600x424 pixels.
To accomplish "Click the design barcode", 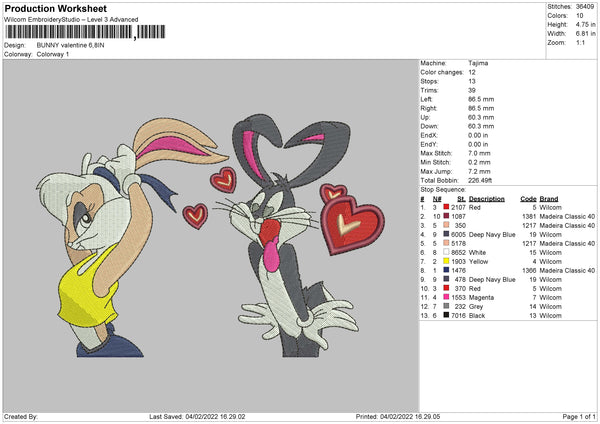I will pyautogui.click(x=85, y=32).
